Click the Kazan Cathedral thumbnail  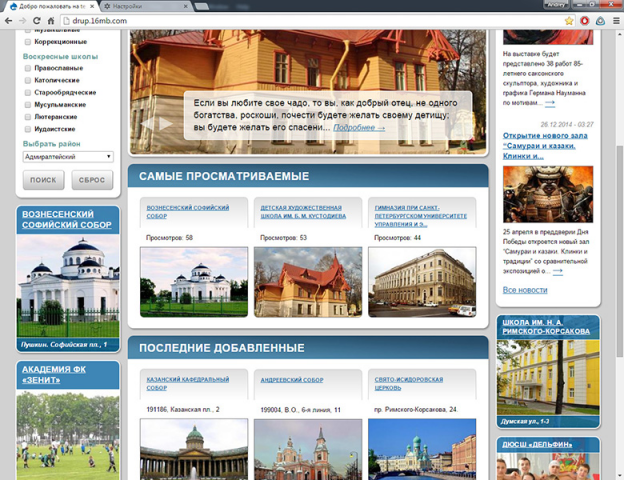[194, 449]
